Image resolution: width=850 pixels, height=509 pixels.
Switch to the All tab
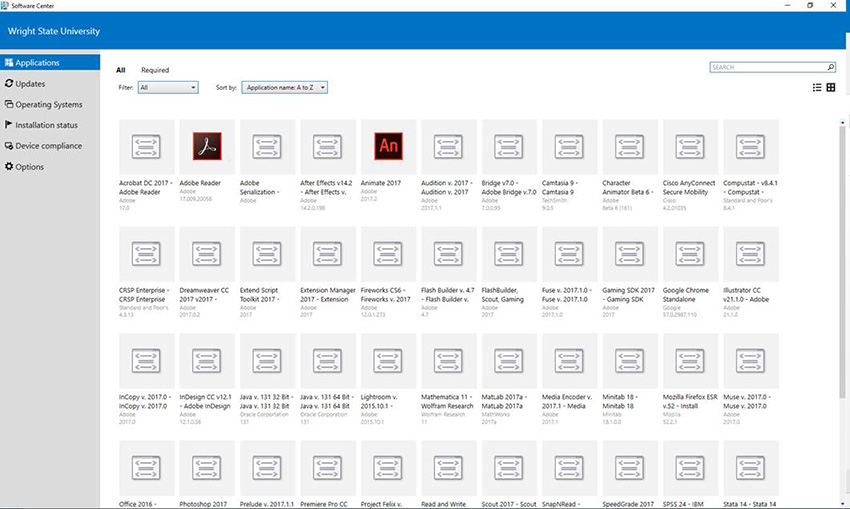[x=120, y=70]
